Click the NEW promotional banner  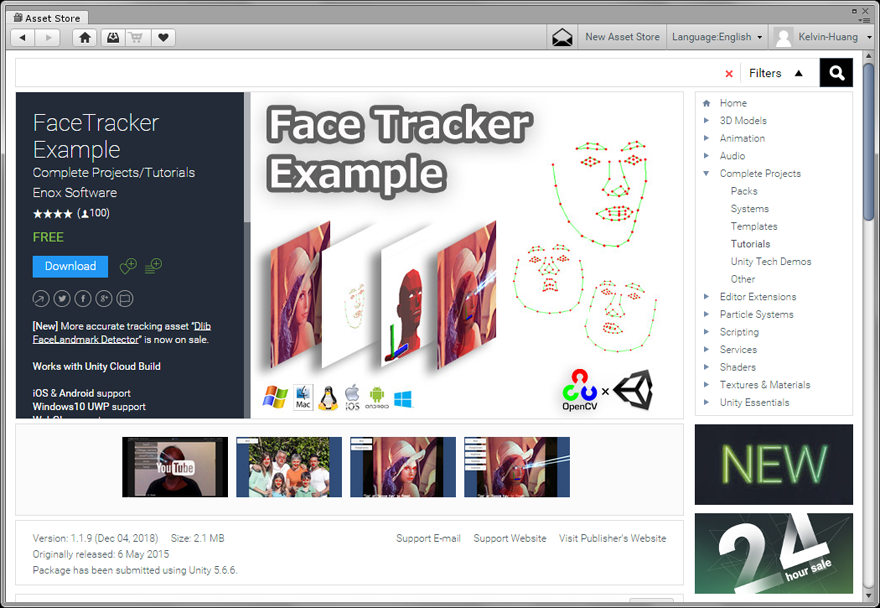[773, 464]
